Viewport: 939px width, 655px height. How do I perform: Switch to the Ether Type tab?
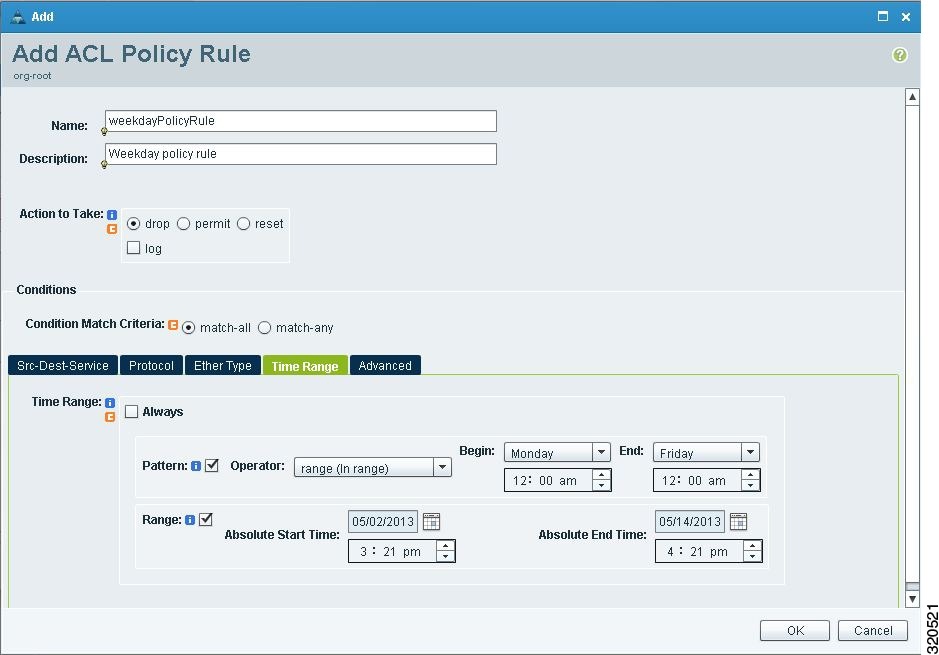click(x=223, y=365)
